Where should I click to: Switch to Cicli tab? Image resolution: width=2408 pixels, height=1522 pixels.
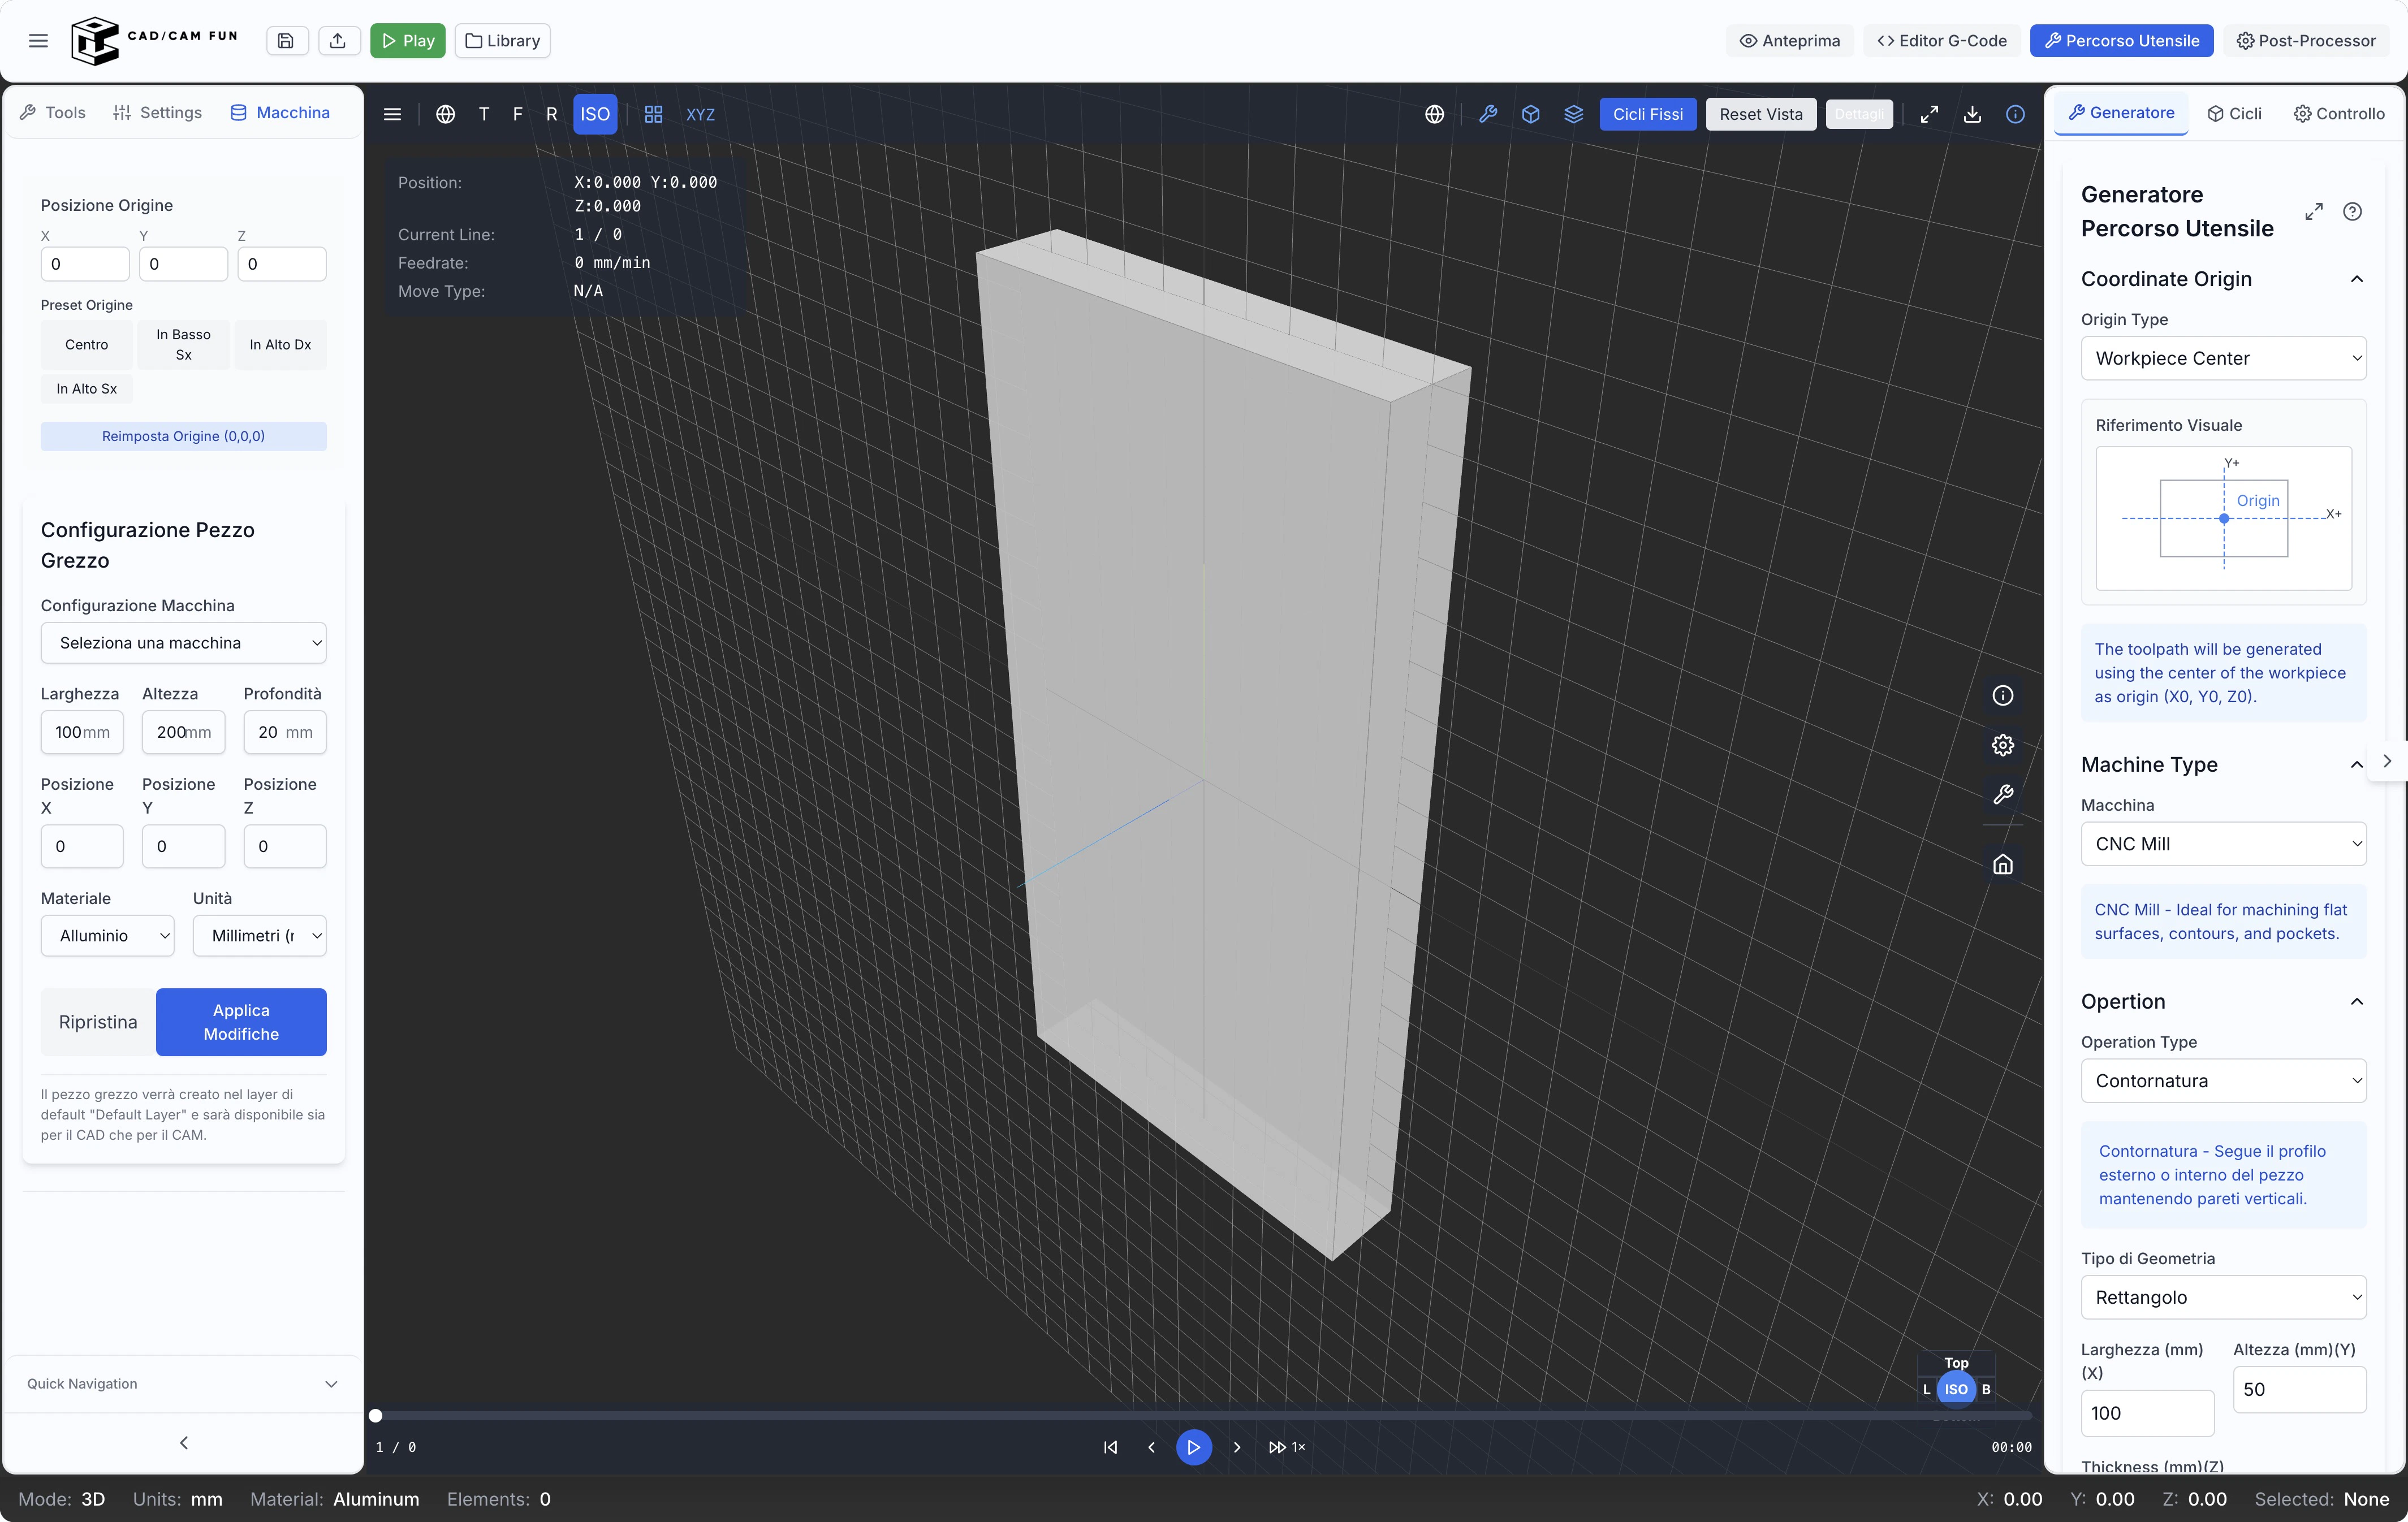(x=2234, y=113)
